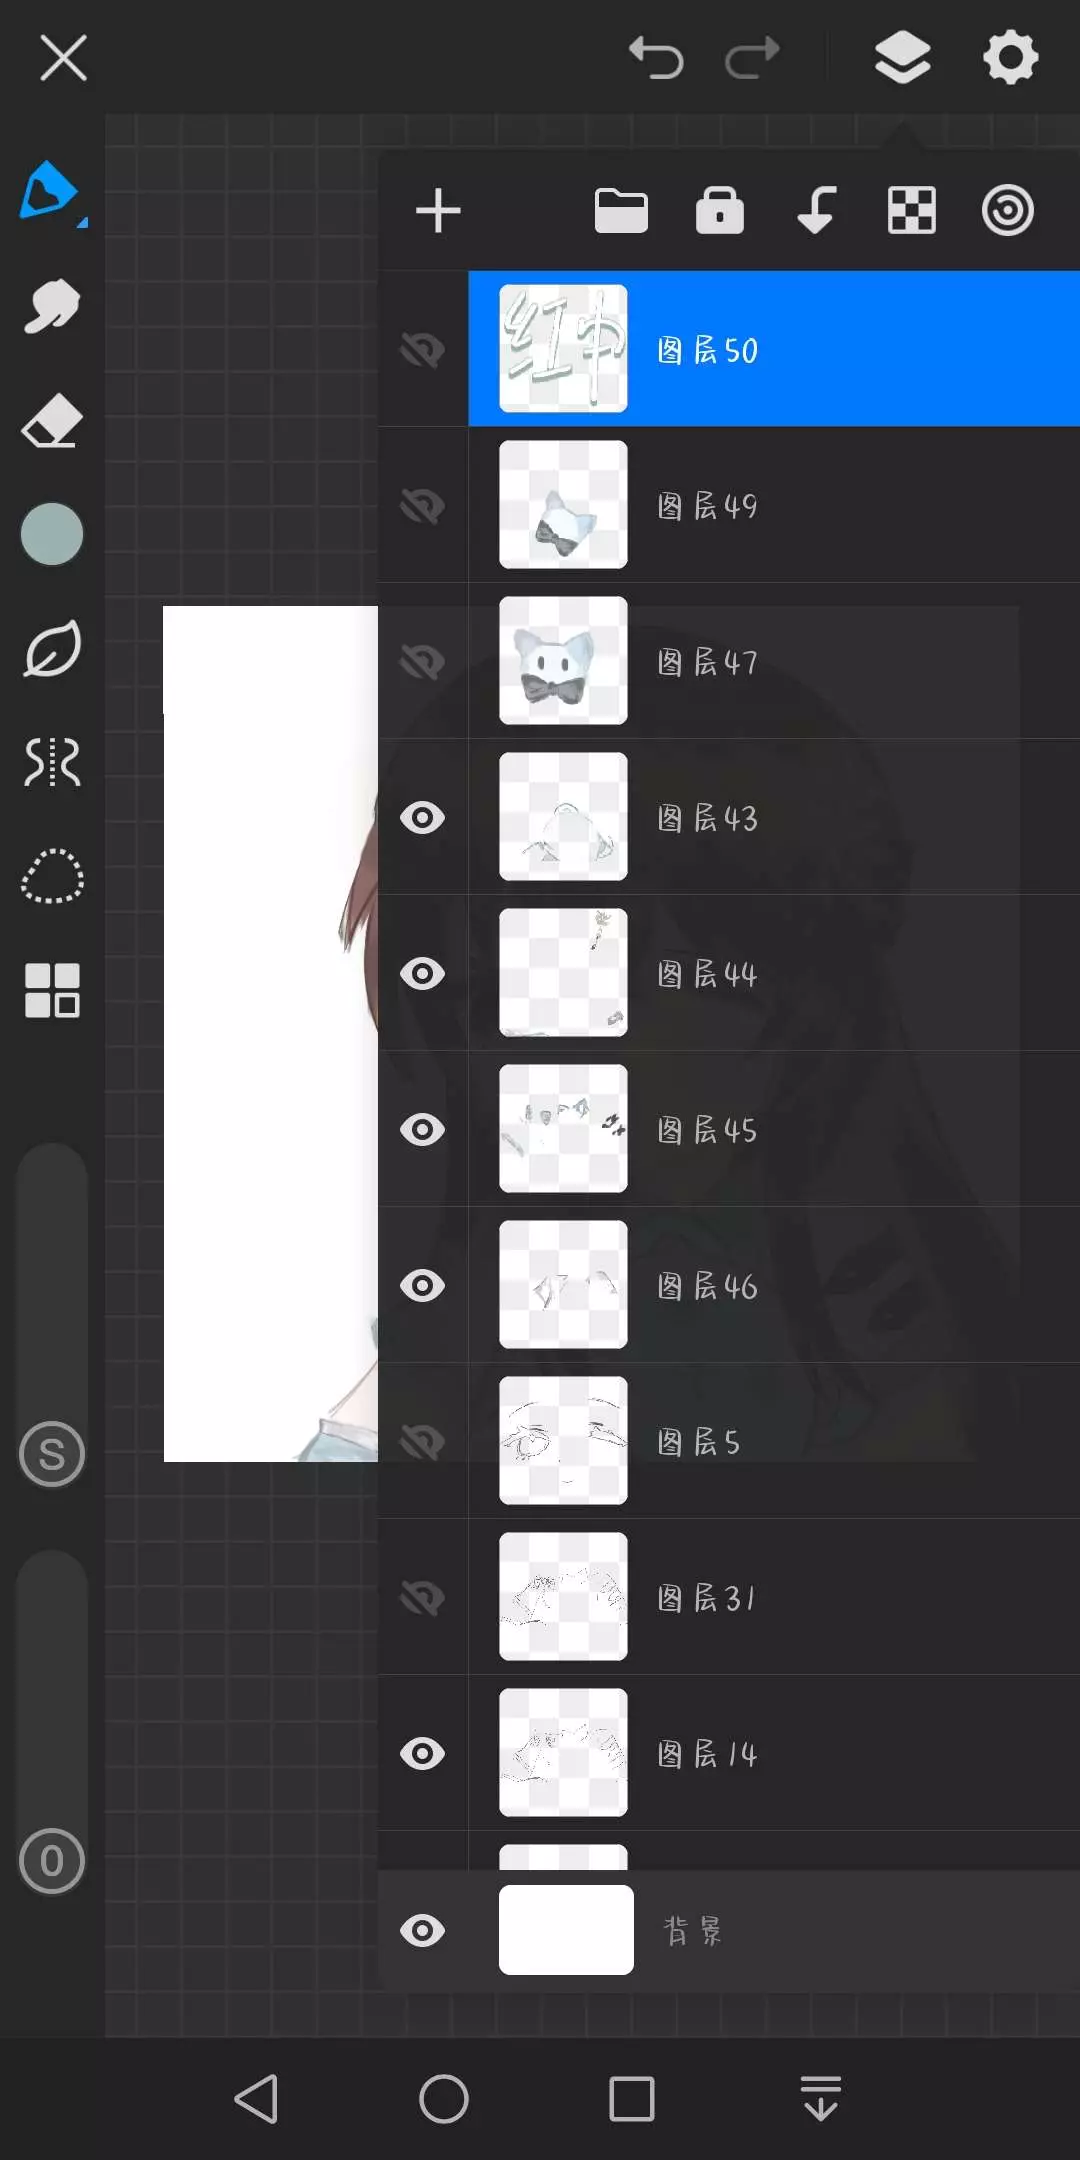Screen dimensions: 1080x2160
Task: Add a new layer with plus icon
Action: pyautogui.click(x=438, y=211)
